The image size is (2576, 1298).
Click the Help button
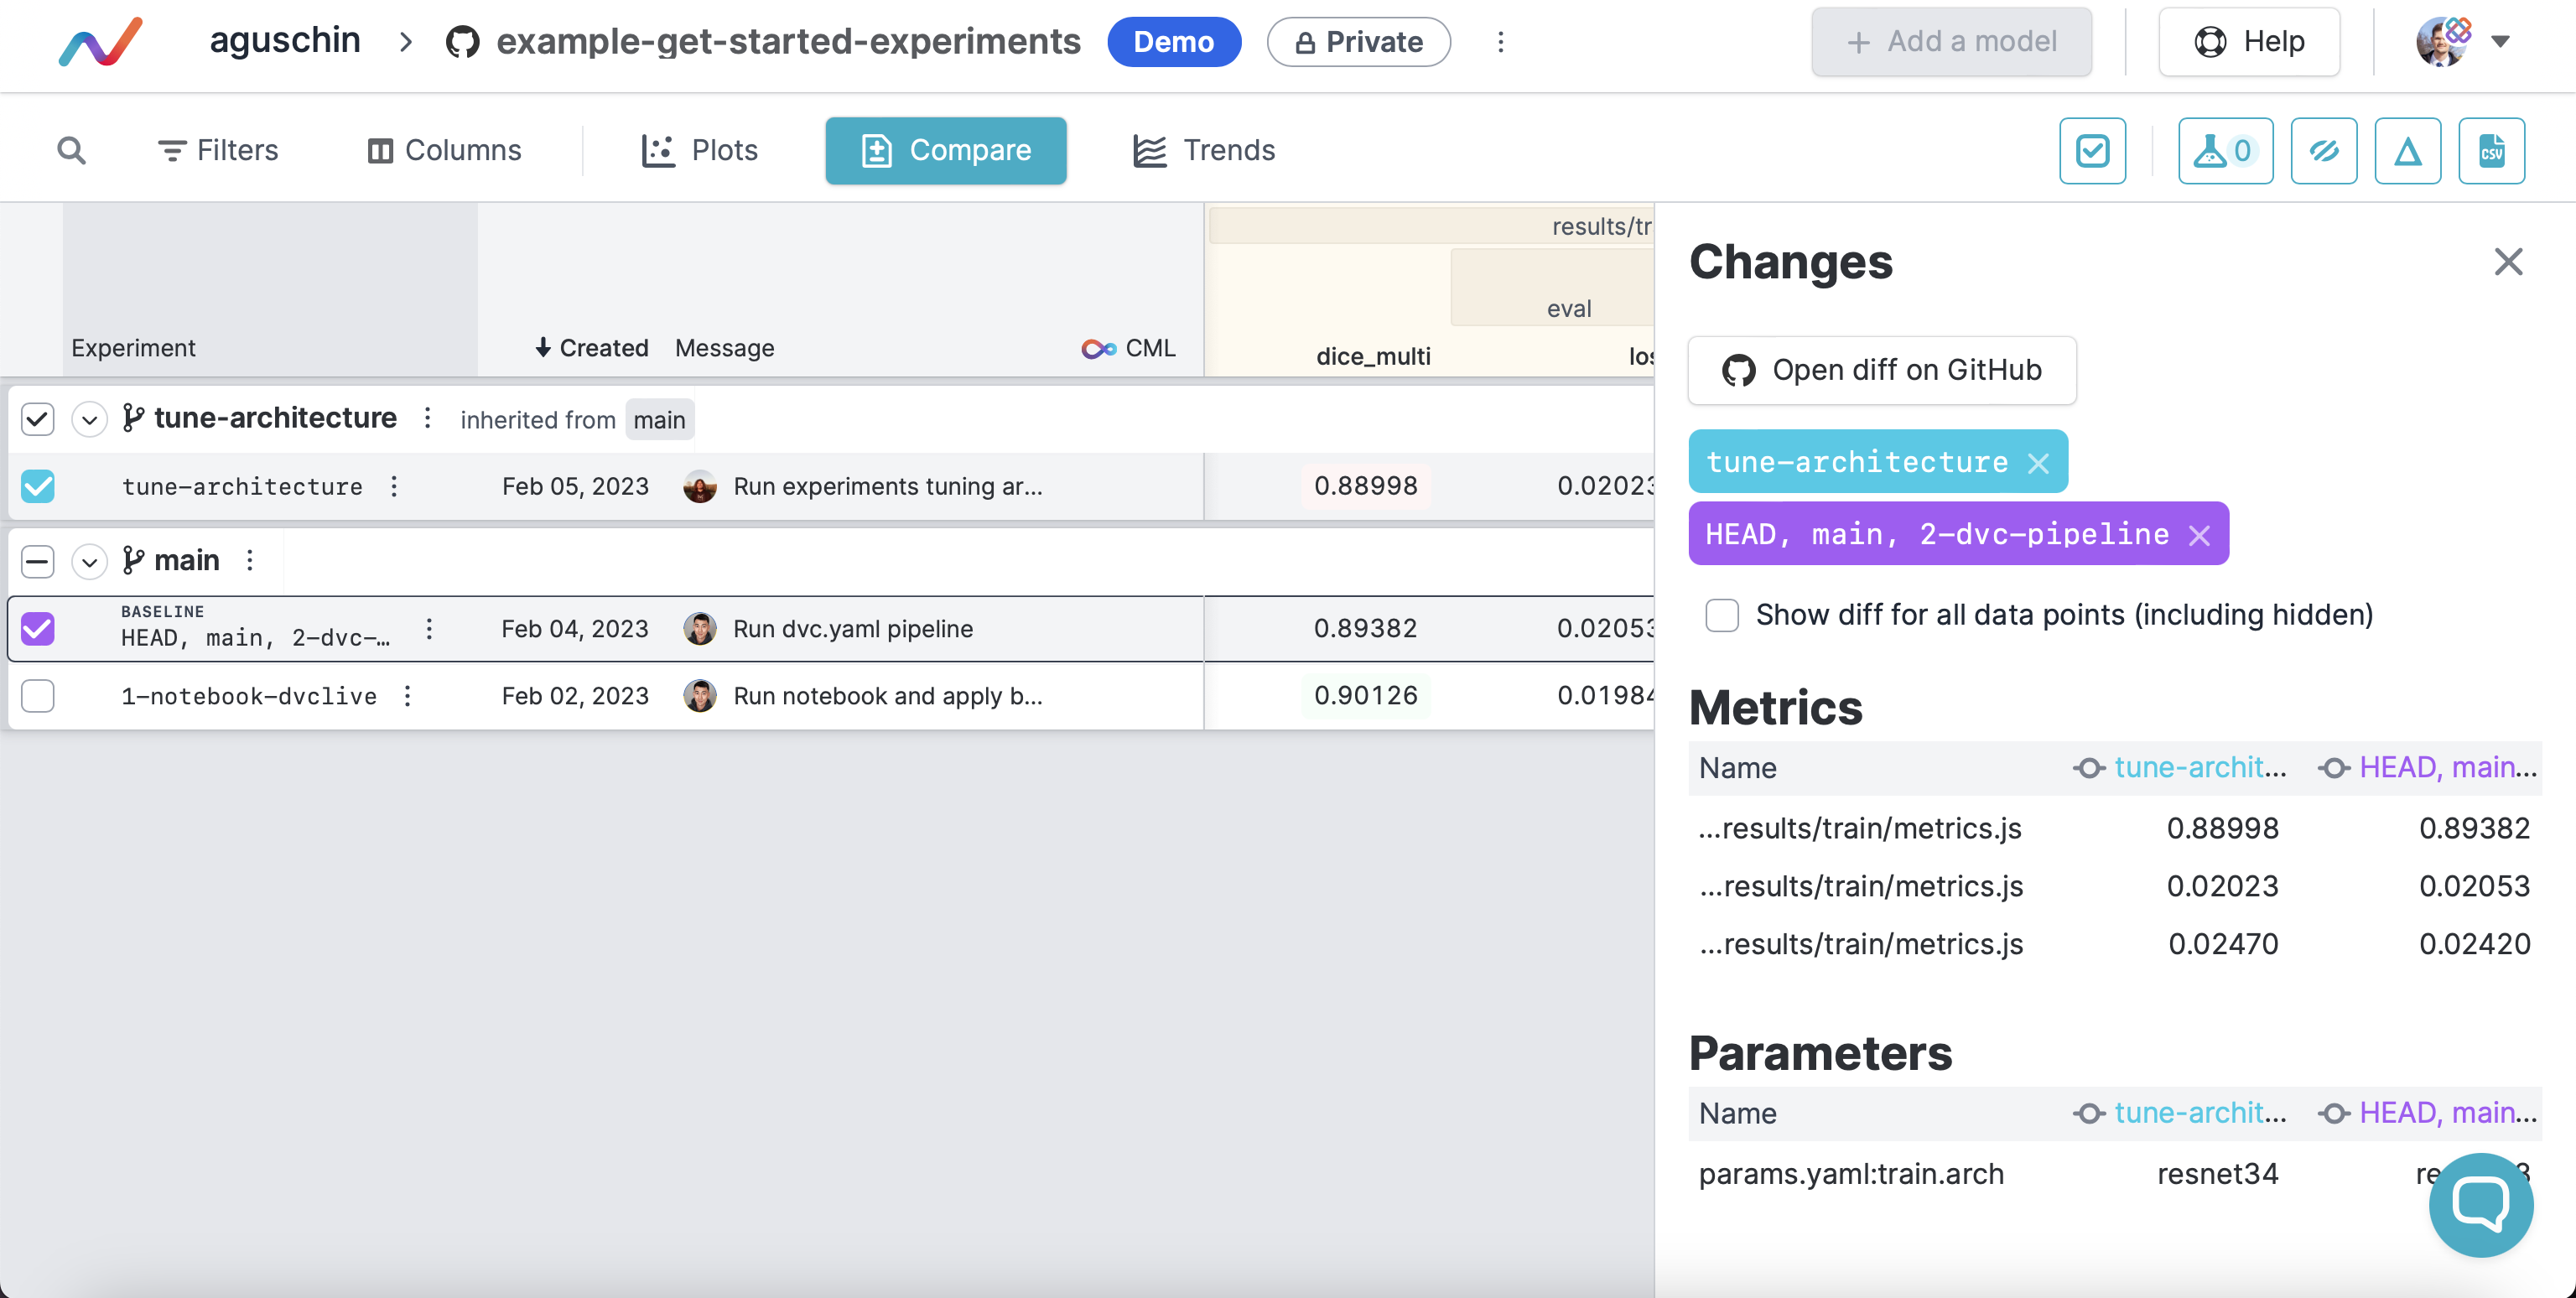(2249, 41)
